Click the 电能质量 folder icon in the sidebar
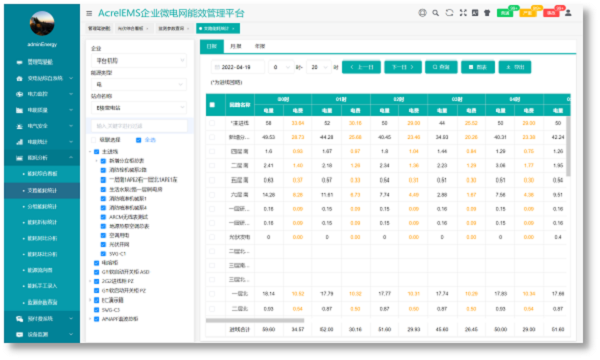Screen dimensions: 600x360 pos(20,110)
